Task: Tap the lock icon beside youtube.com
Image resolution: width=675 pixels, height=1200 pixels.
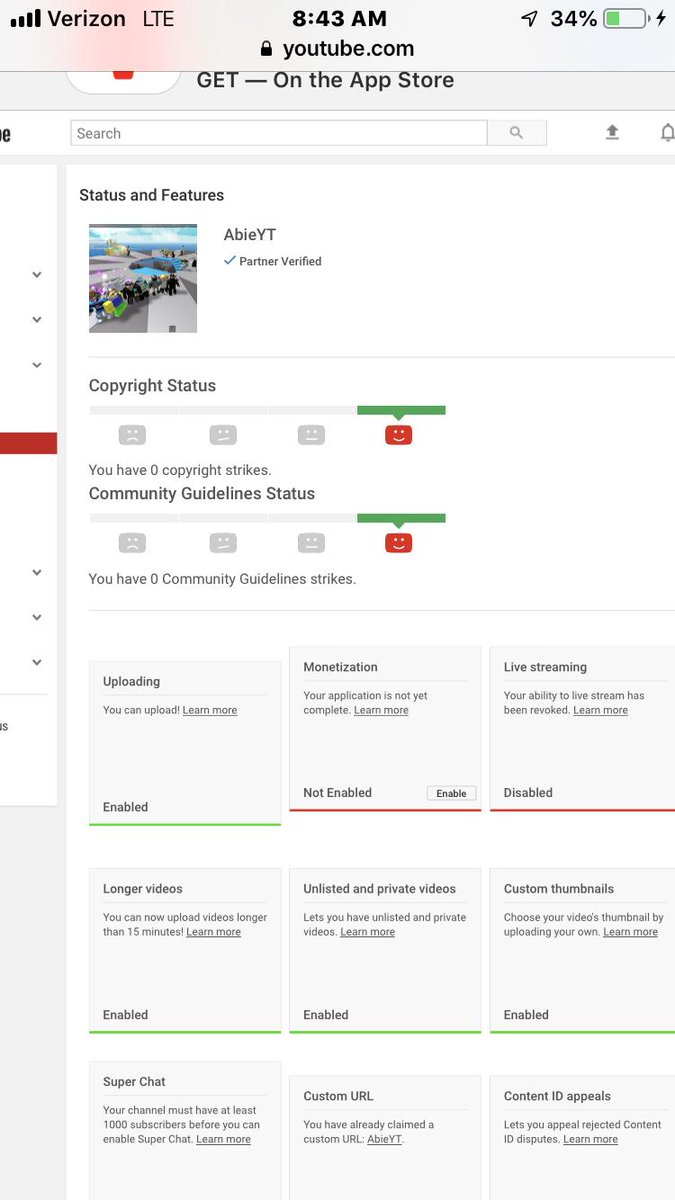Action: tap(266, 49)
